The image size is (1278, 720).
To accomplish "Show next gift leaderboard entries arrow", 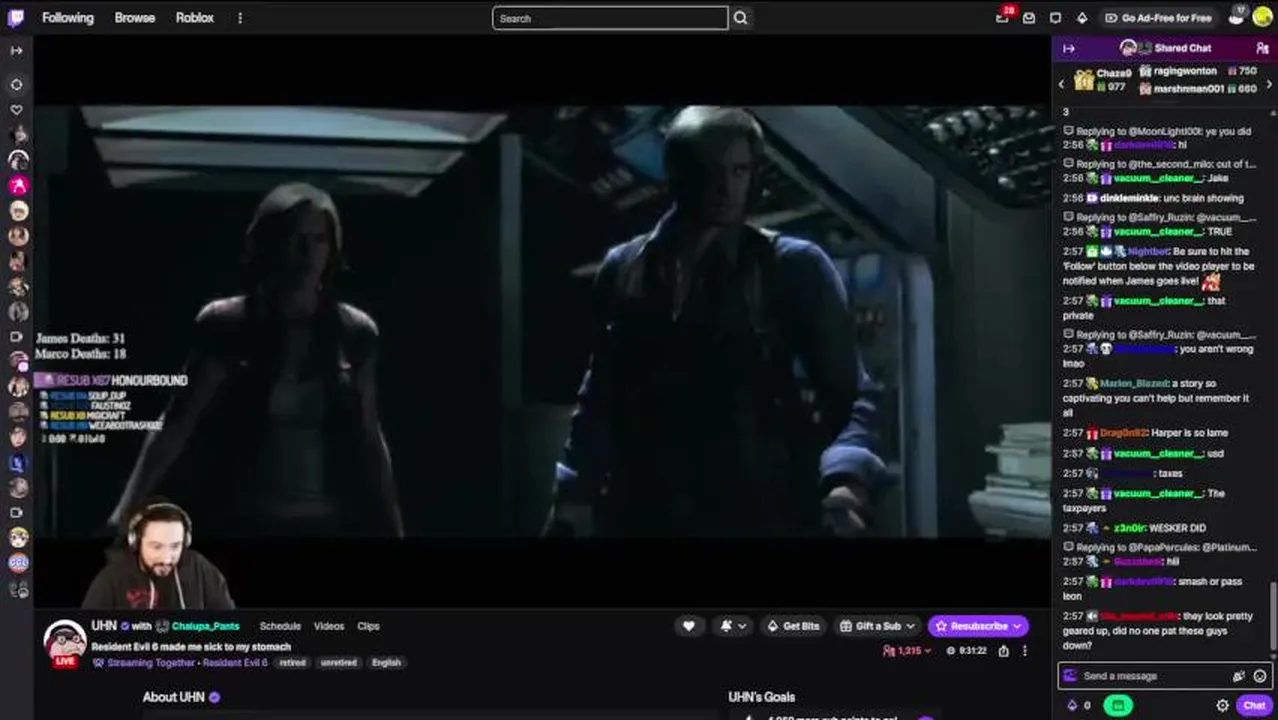I will (x=1269, y=84).
